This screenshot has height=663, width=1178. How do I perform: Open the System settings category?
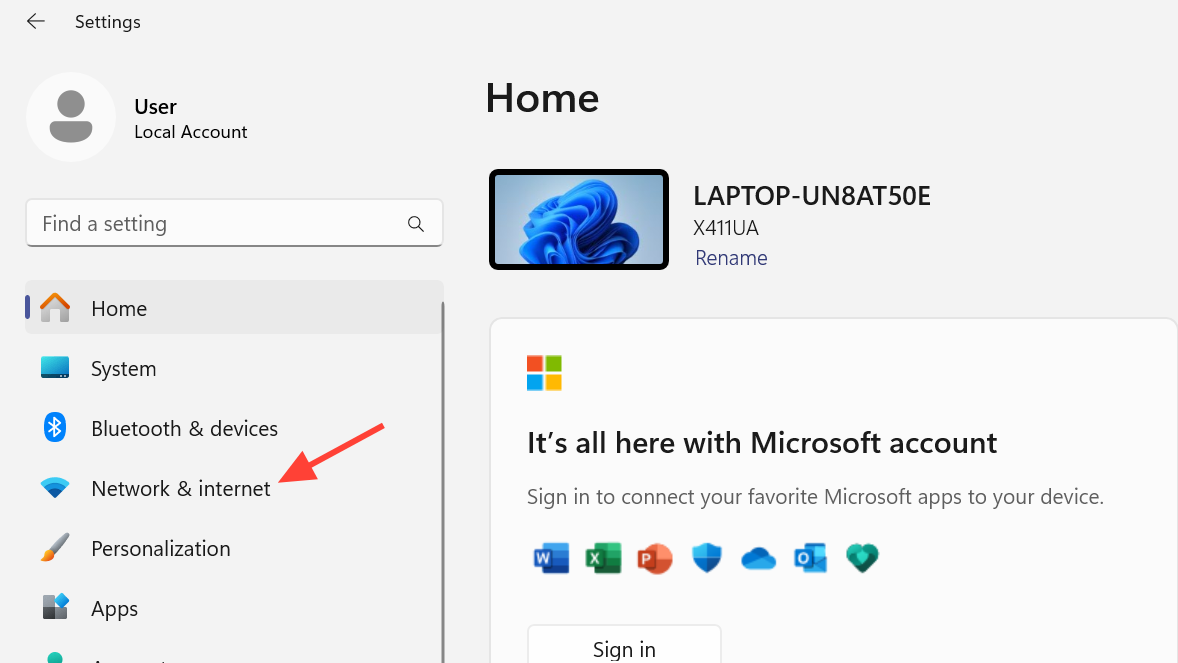point(123,369)
